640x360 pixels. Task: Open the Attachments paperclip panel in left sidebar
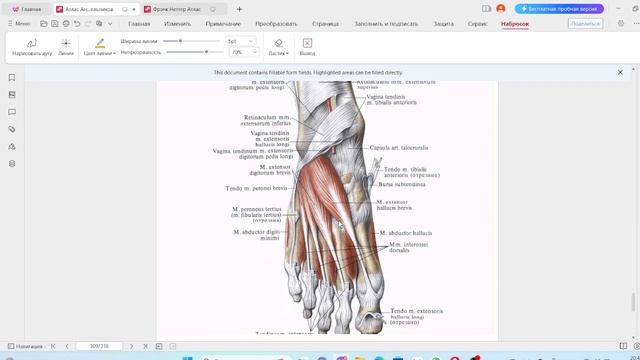point(12,129)
